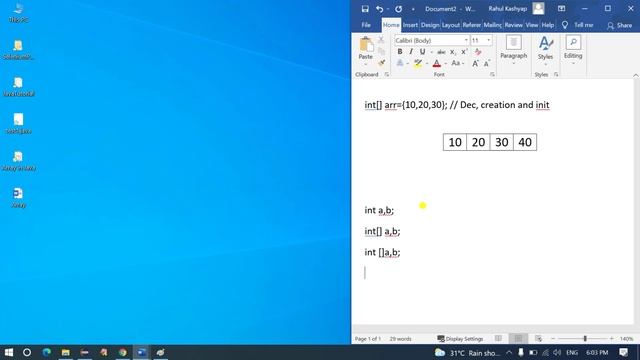640x360 pixels.
Task: Click the Share button
Action: pos(619,25)
